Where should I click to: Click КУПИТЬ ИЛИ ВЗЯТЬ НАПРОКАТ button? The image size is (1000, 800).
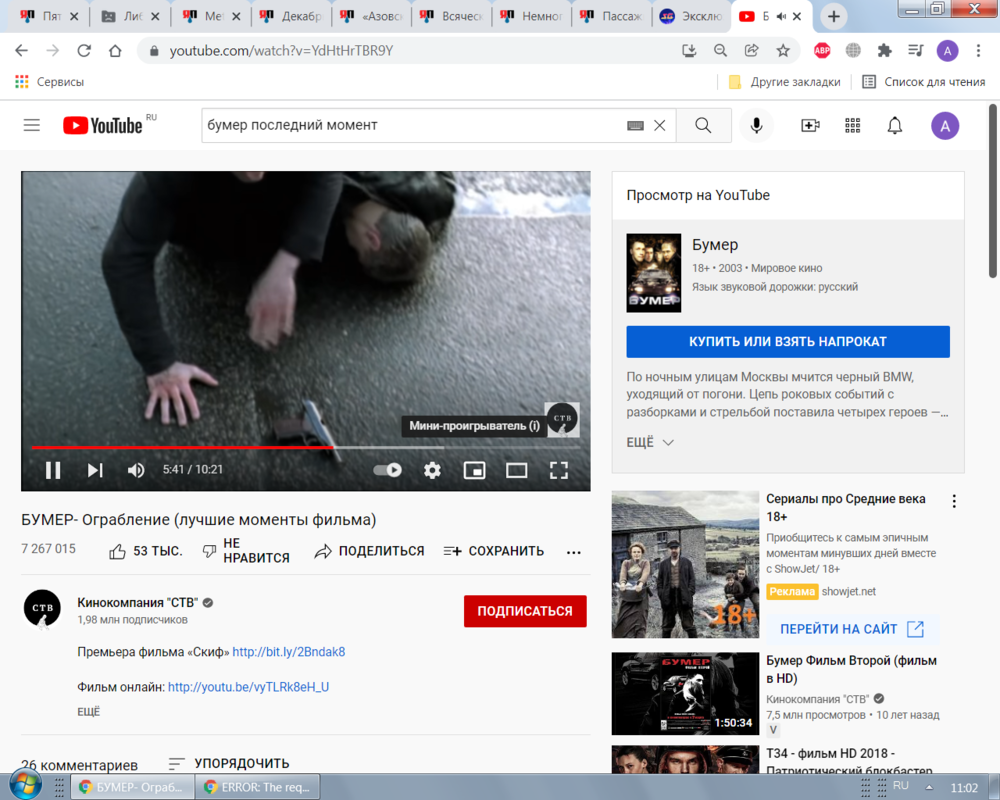coord(788,342)
